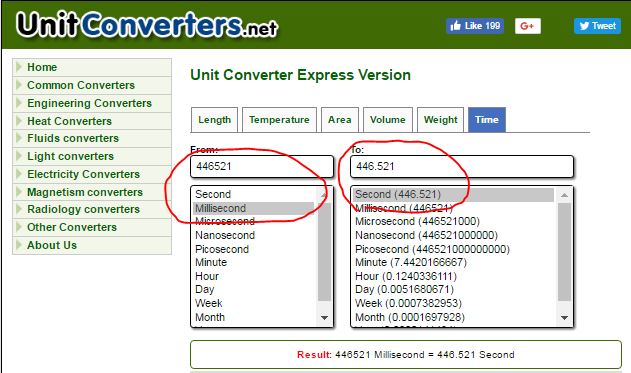This screenshot has width=631, height=373.
Task: Open Radiology converters in sidebar
Action: click(92, 209)
